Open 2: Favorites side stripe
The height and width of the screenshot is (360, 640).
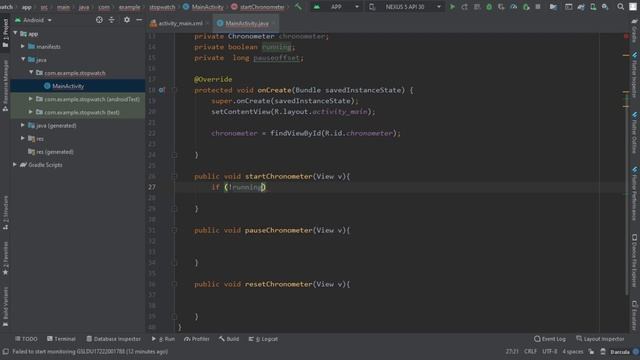coord(5,258)
